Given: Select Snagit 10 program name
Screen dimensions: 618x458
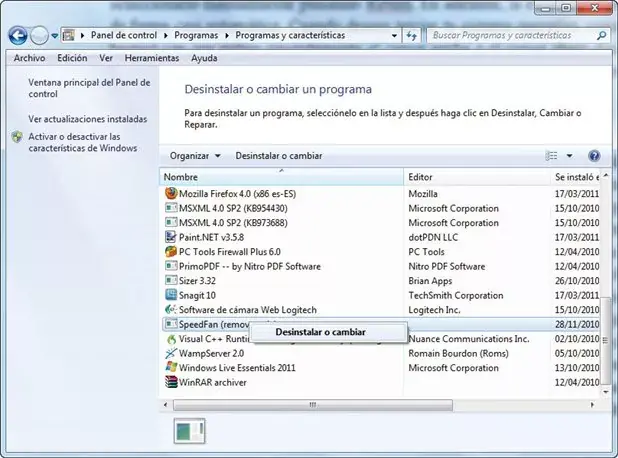Looking at the screenshot, I should pos(197,296).
